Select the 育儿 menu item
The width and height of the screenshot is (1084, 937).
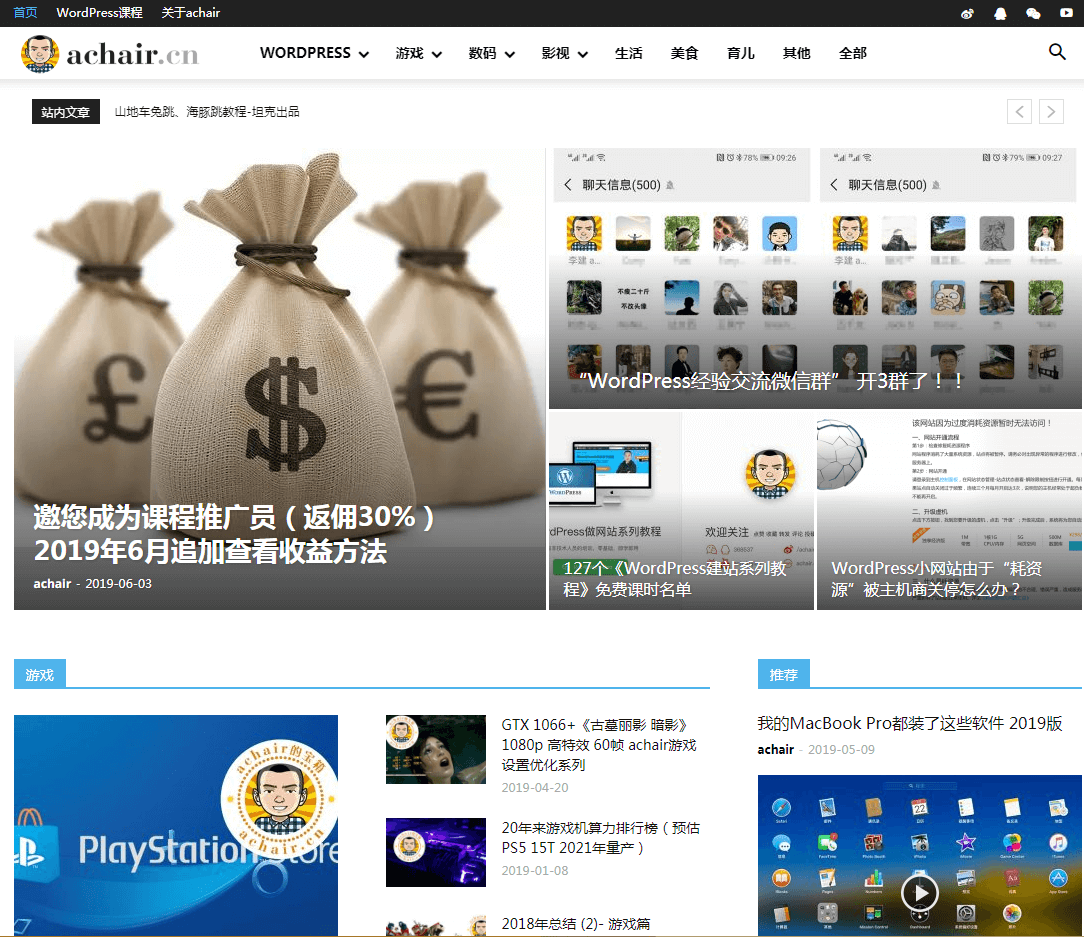(x=741, y=53)
